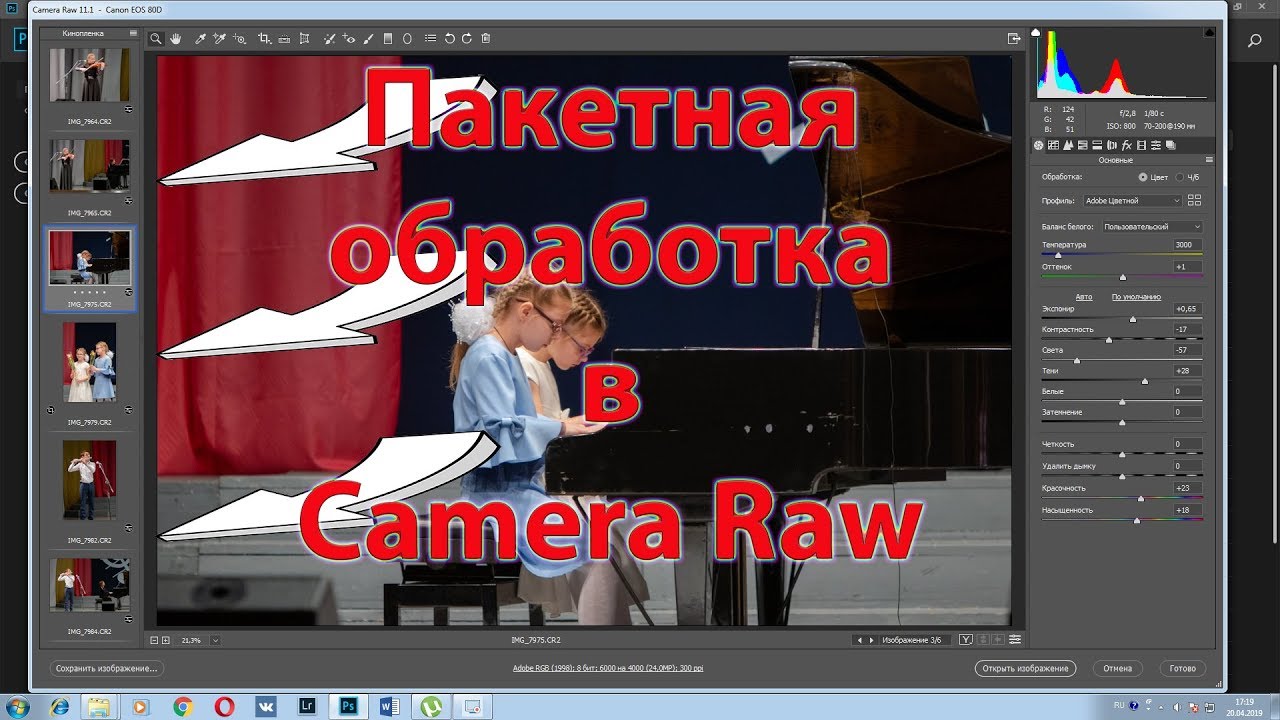The height and width of the screenshot is (720, 1280).
Task: Click the Тени value field
Action: point(1188,371)
